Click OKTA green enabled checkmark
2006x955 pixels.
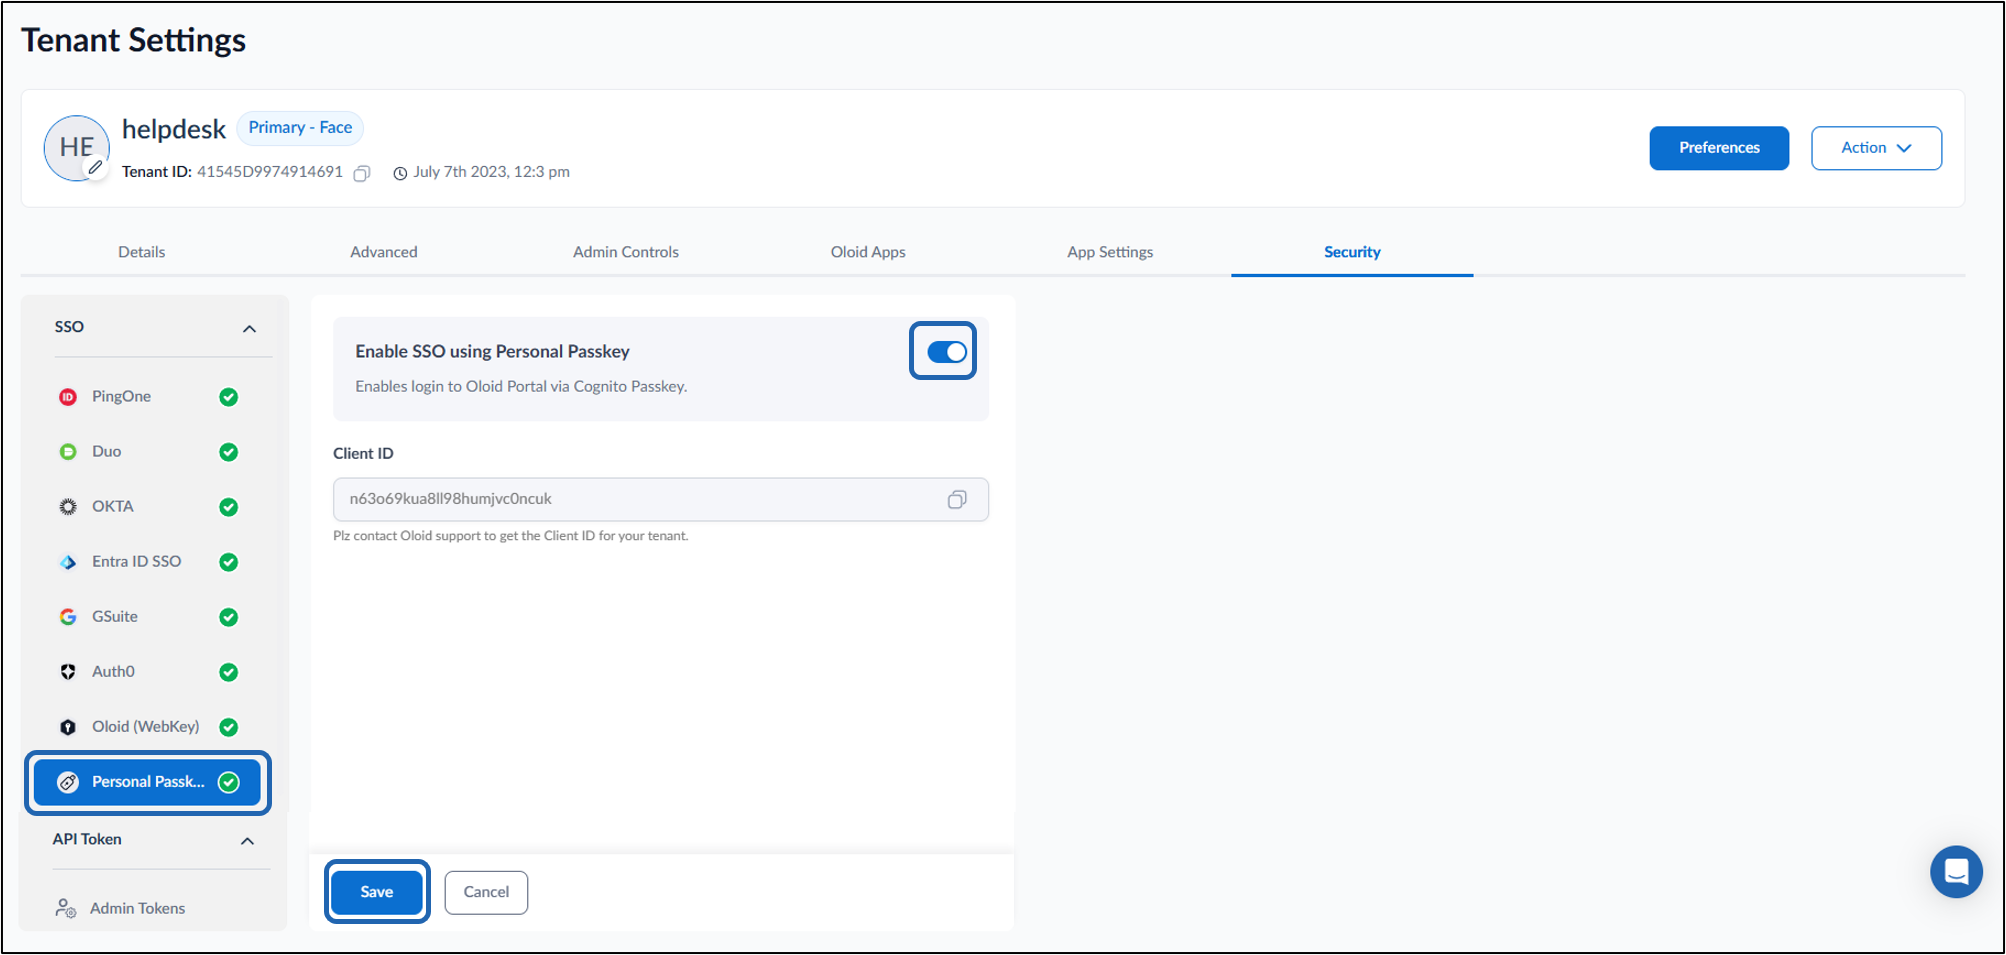click(x=229, y=507)
